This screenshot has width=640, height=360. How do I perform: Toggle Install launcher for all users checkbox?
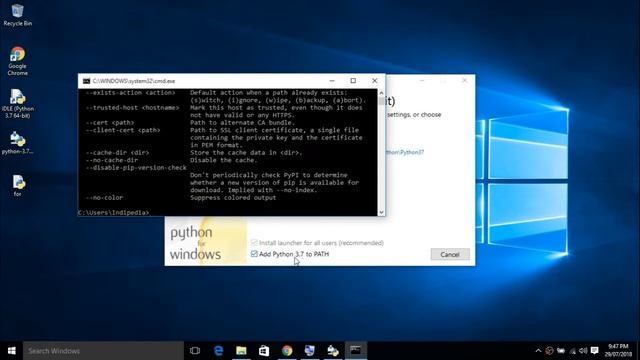[x=254, y=242]
